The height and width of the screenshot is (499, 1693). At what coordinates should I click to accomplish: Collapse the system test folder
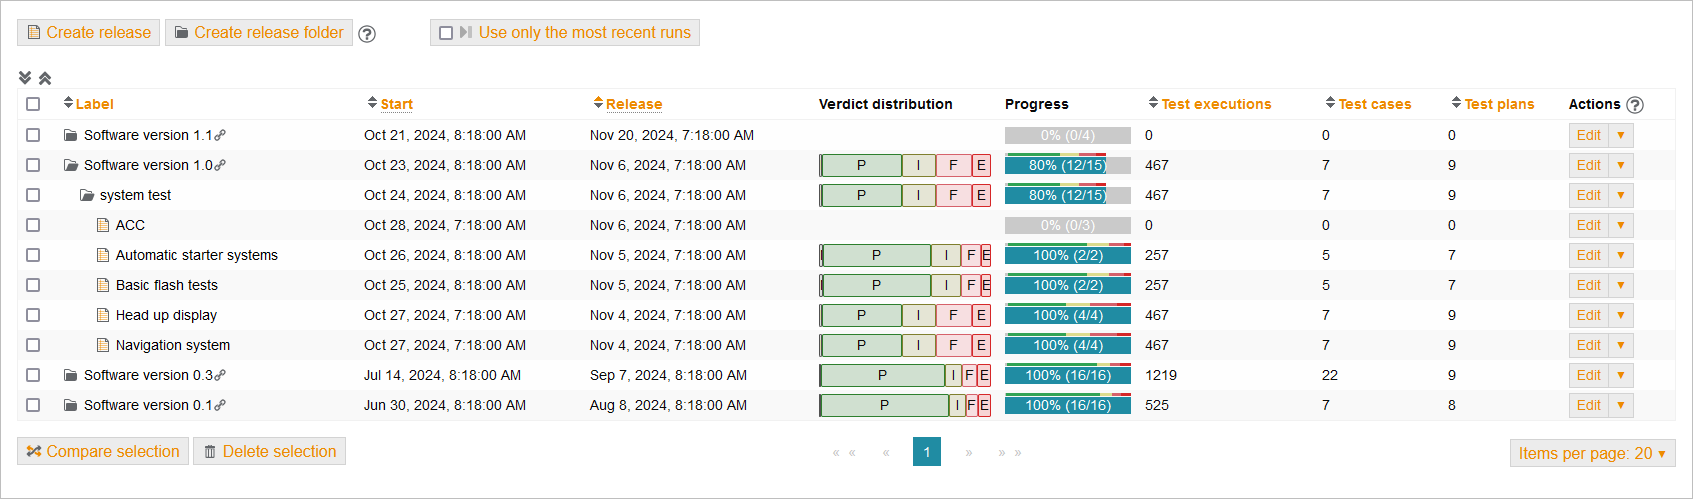(87, 195)
